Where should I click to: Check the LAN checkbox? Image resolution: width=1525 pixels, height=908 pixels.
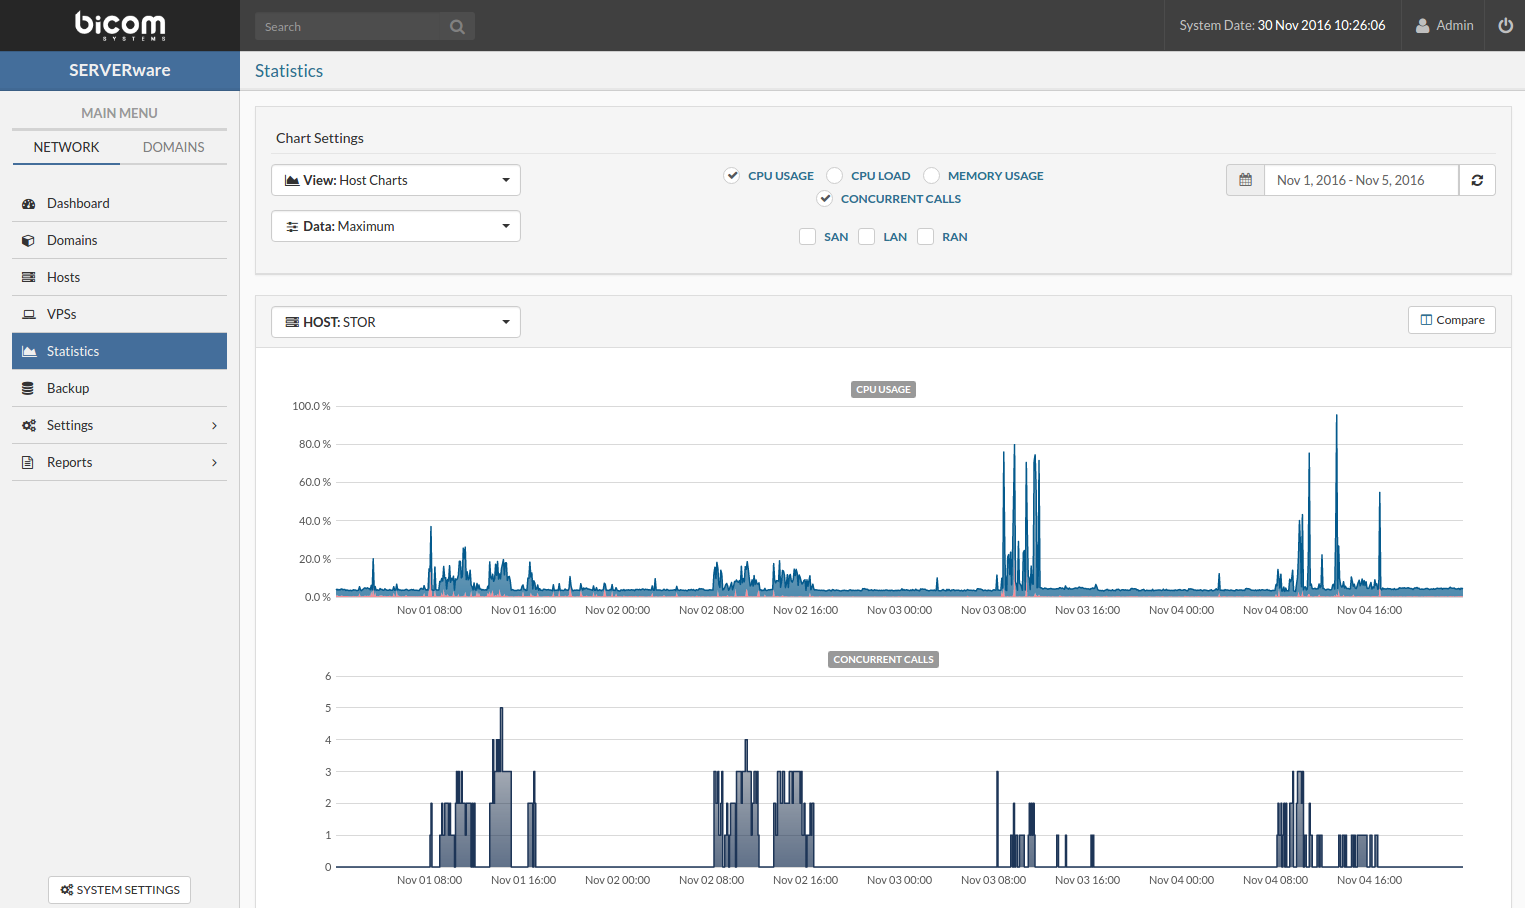point(867,237)
